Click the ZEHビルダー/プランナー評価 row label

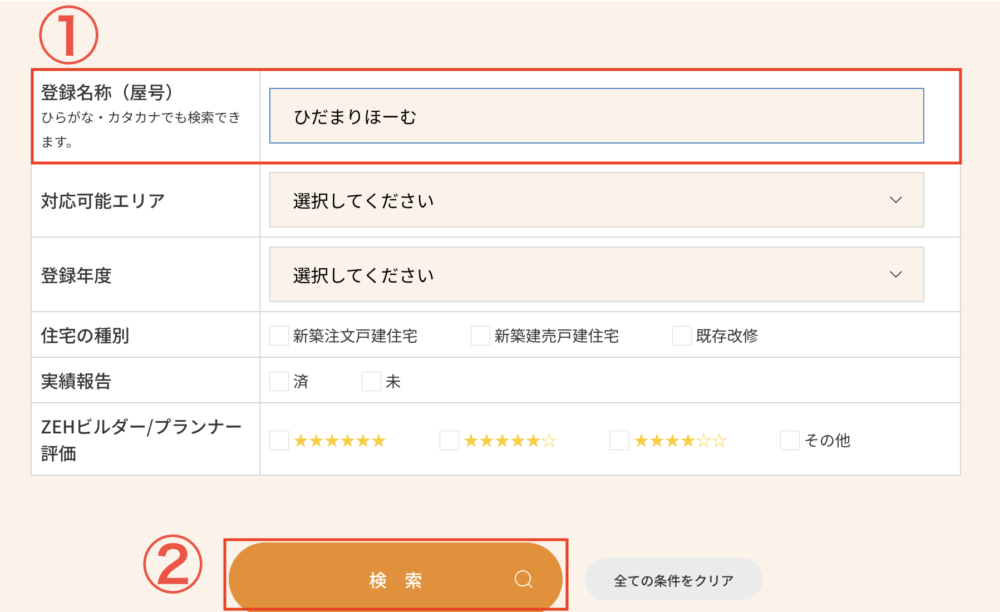click(141, 439)
